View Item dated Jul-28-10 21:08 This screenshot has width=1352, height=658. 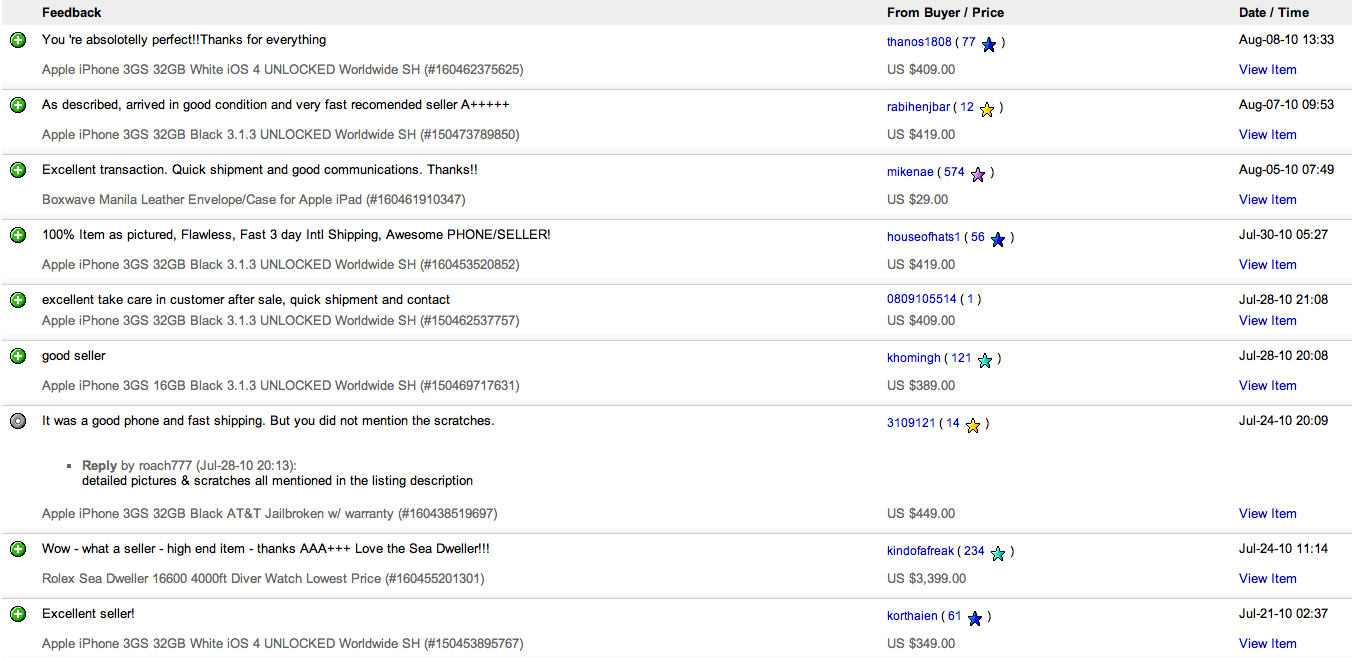1267,321
